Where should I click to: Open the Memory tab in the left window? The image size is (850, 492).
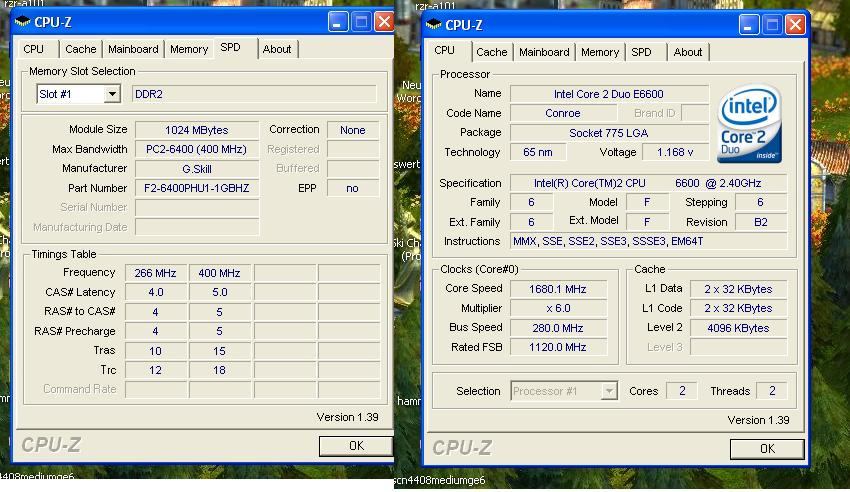[x=189, y=49]
